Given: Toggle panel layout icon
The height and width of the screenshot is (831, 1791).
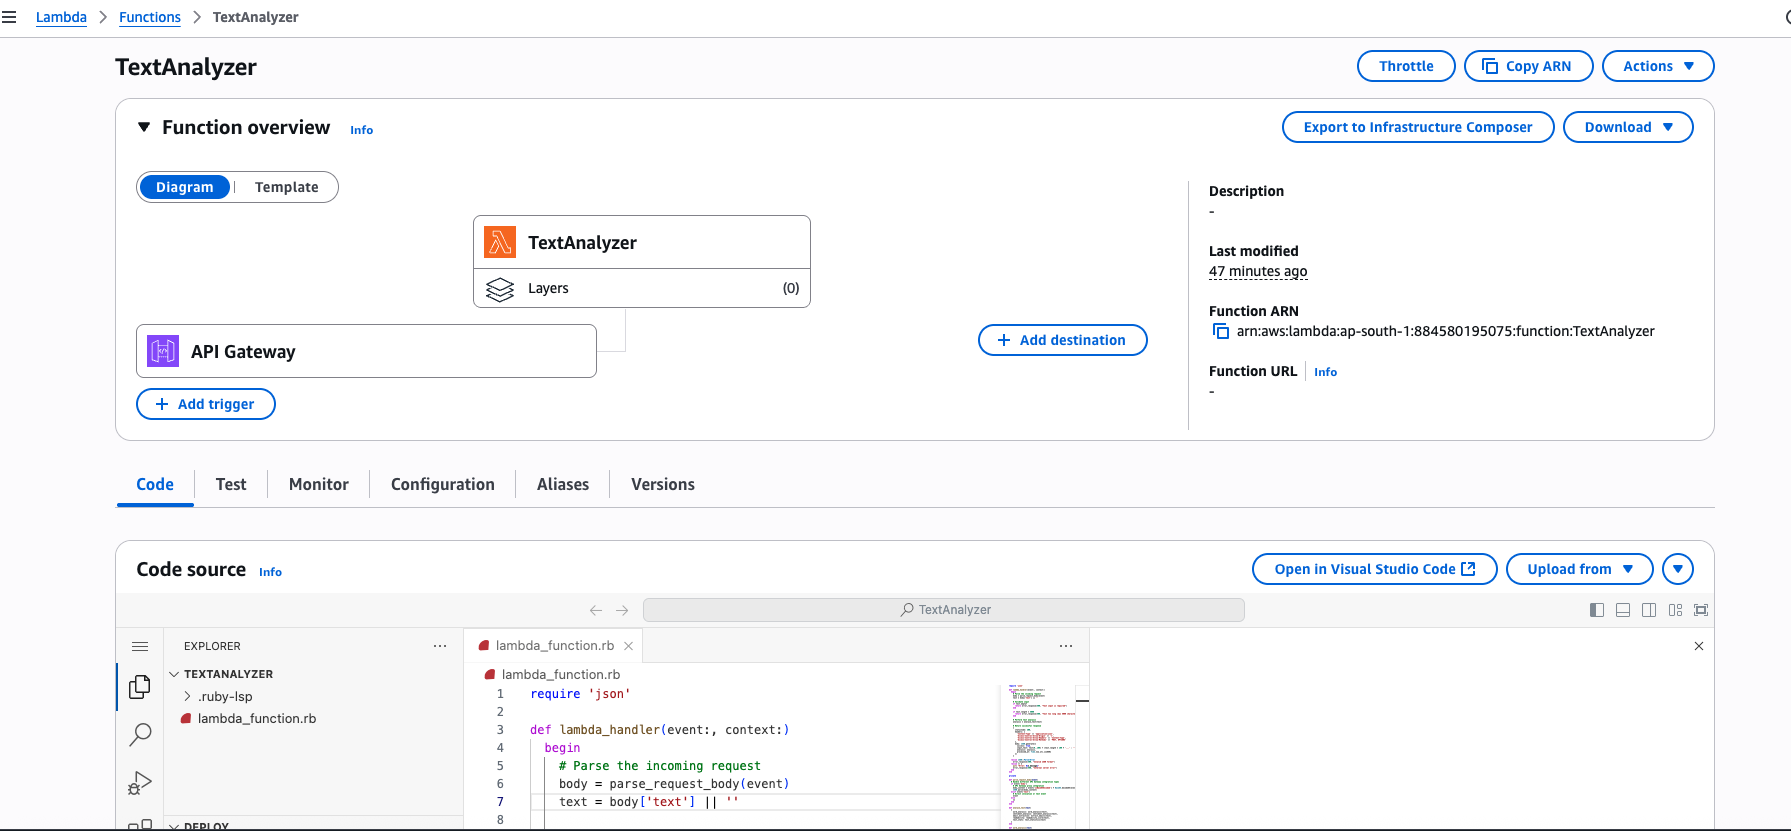Looking at the screenshot, I should [1623, 610].
